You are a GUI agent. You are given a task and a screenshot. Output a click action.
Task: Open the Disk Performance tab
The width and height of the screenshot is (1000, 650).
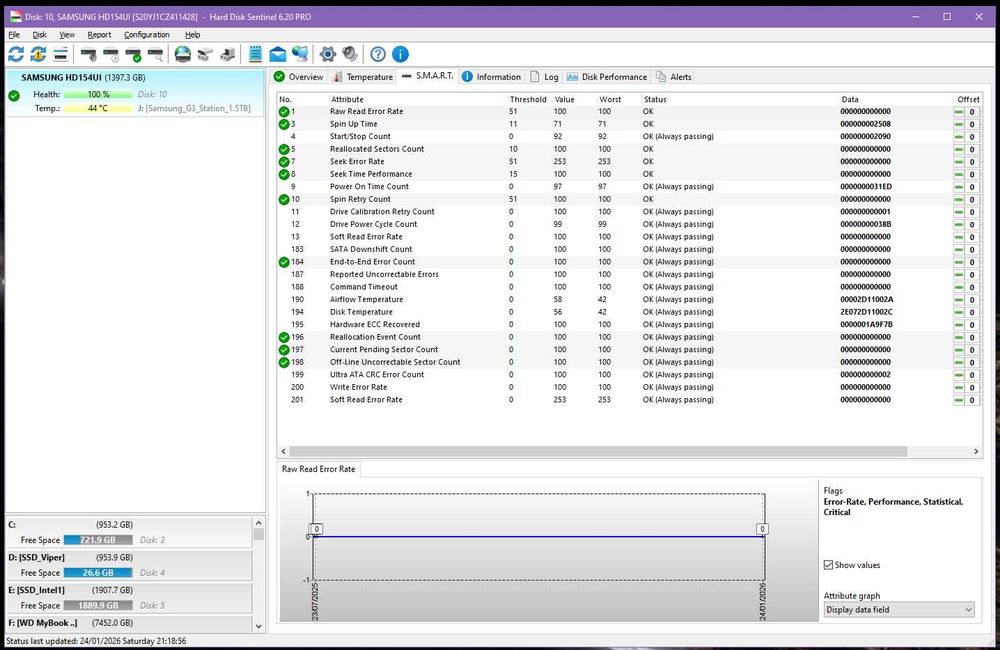click(607, 77)
